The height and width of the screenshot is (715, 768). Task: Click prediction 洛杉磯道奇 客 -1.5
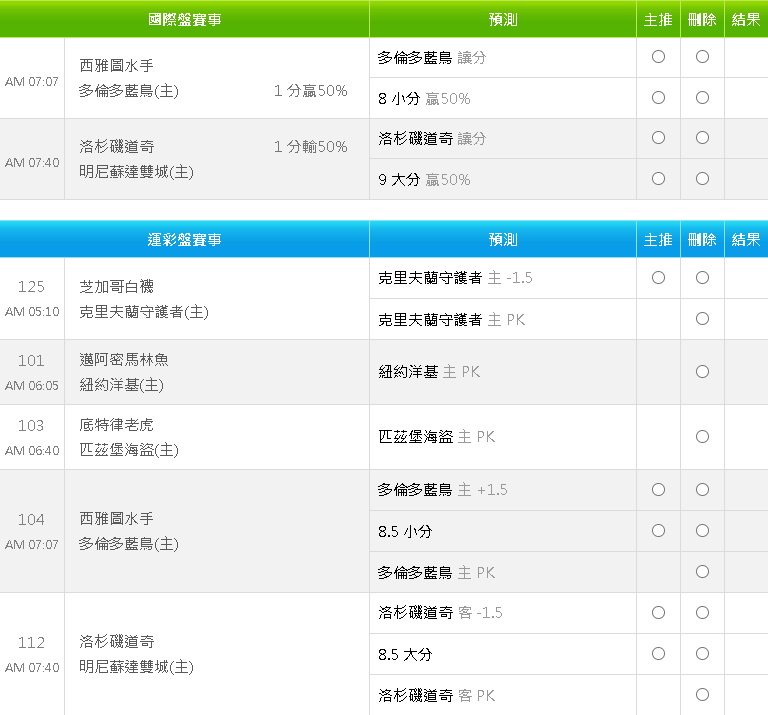[x=440, y=613]
